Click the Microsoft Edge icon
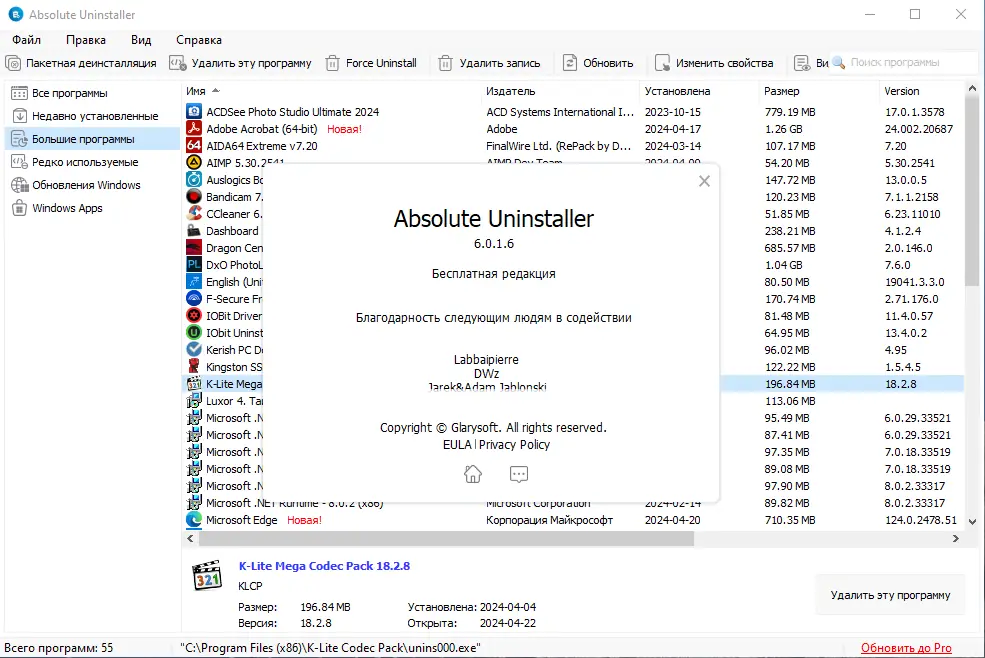 194,520
